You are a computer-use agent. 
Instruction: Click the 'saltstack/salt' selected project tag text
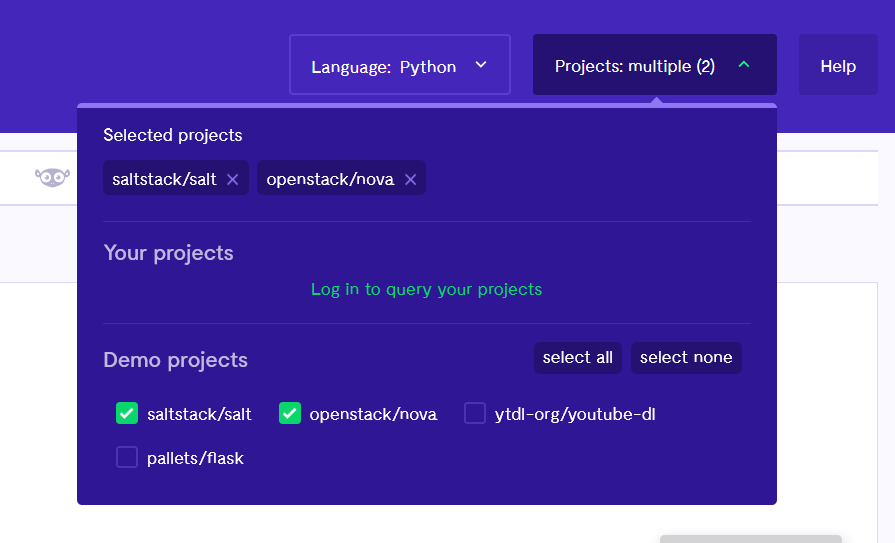point(164,179)
